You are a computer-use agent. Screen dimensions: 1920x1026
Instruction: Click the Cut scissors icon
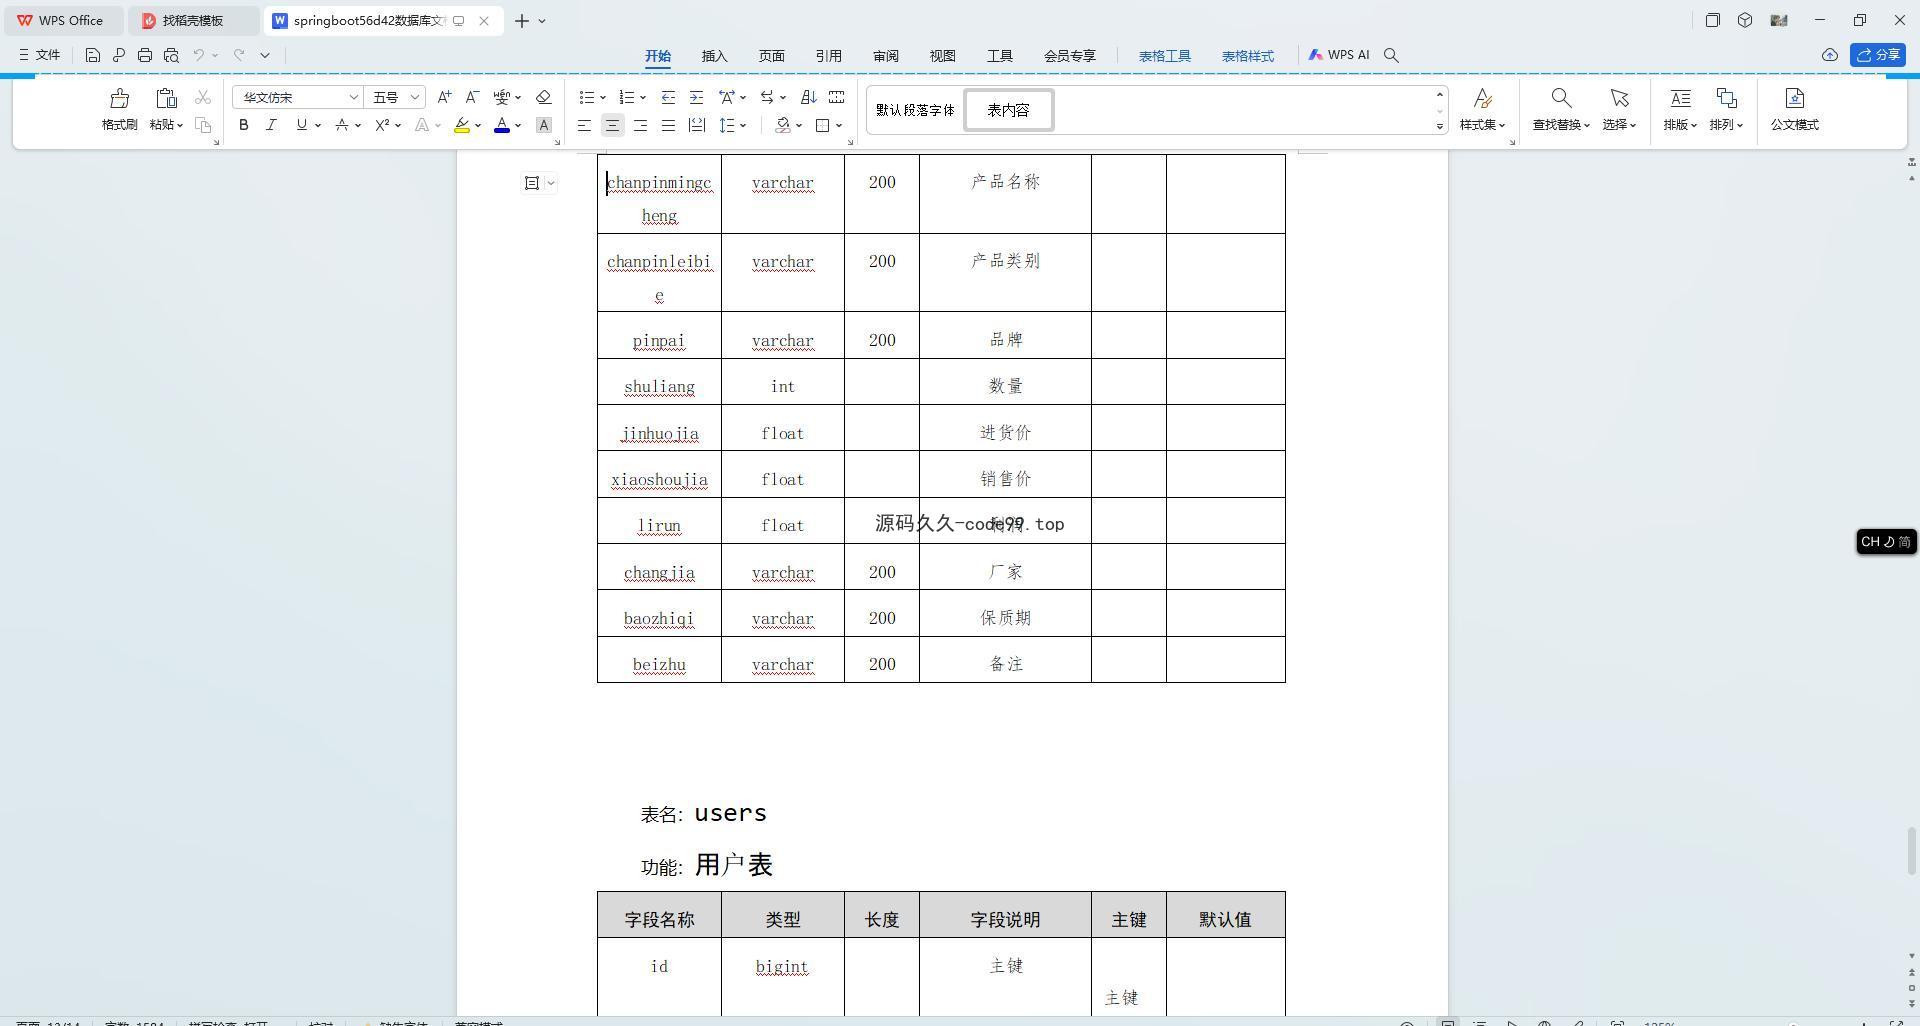coord(203,97)
